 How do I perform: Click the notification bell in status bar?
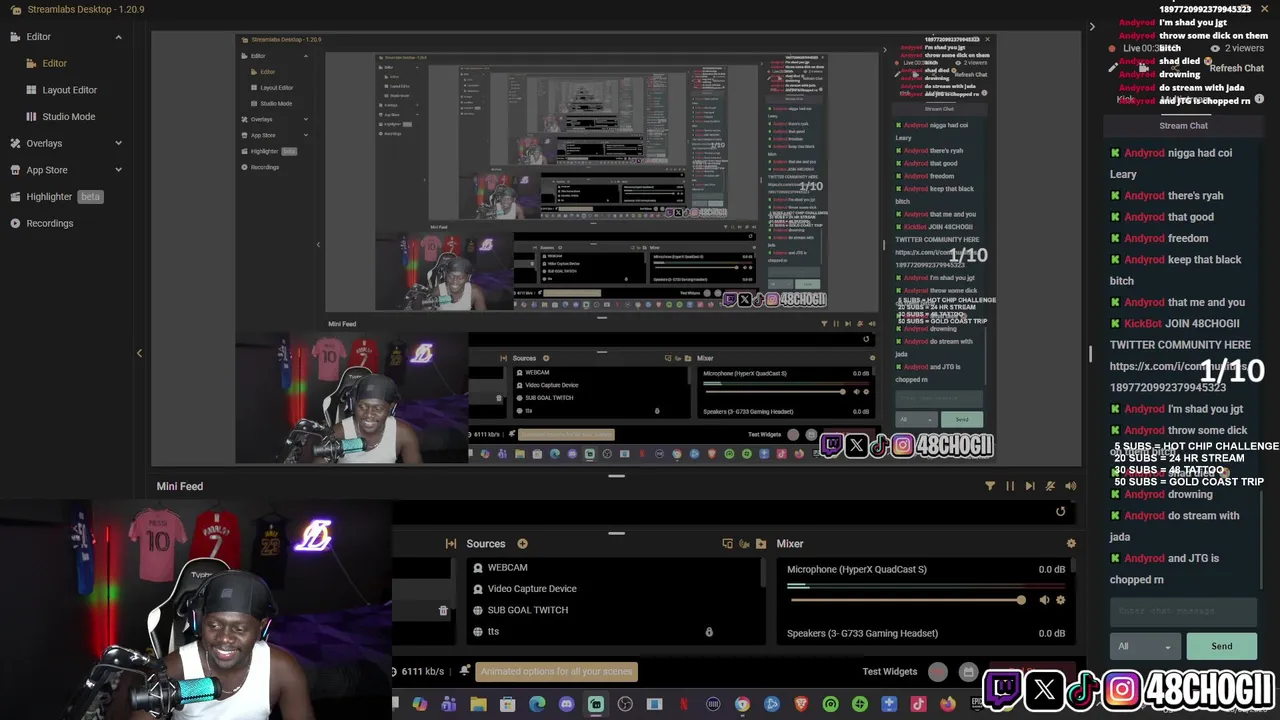[x=465, y=671]
